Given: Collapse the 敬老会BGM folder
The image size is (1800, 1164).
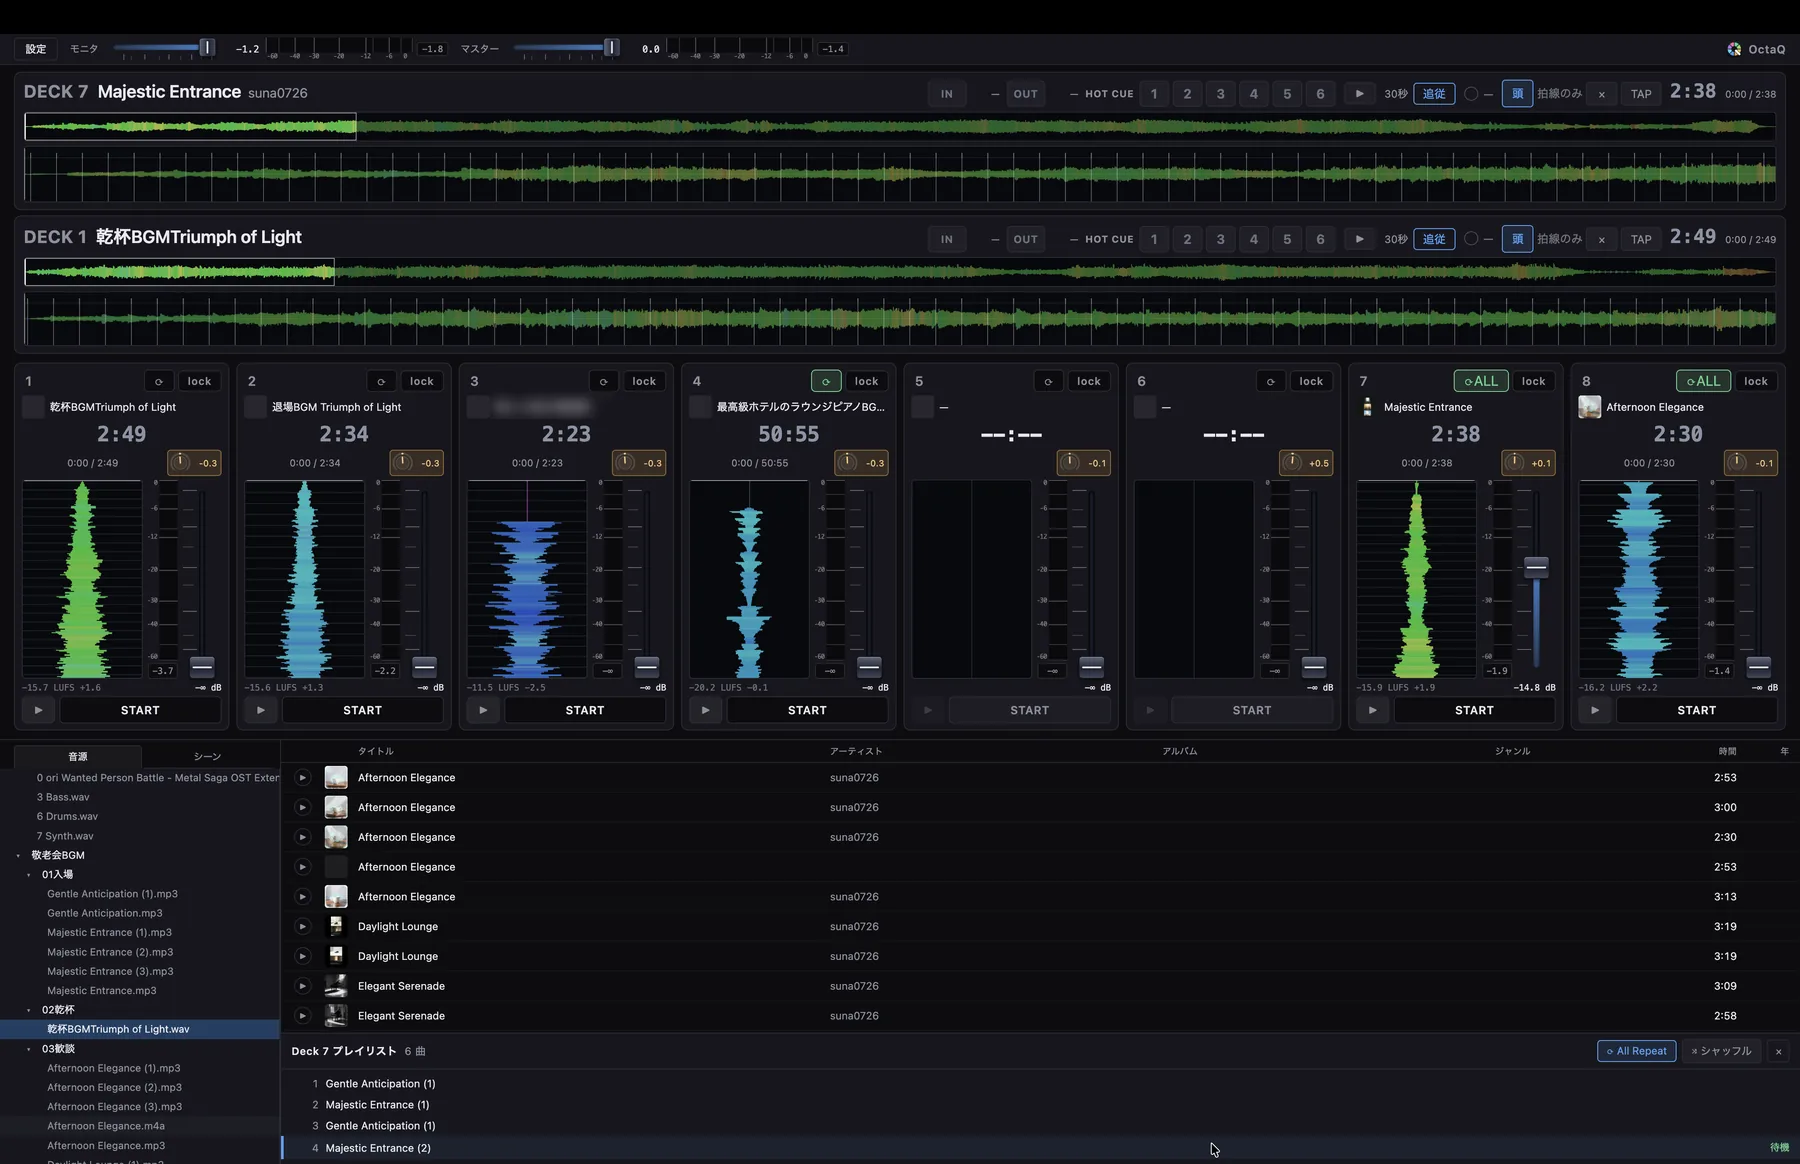Looking at the screenshot, I should (19, 855).
